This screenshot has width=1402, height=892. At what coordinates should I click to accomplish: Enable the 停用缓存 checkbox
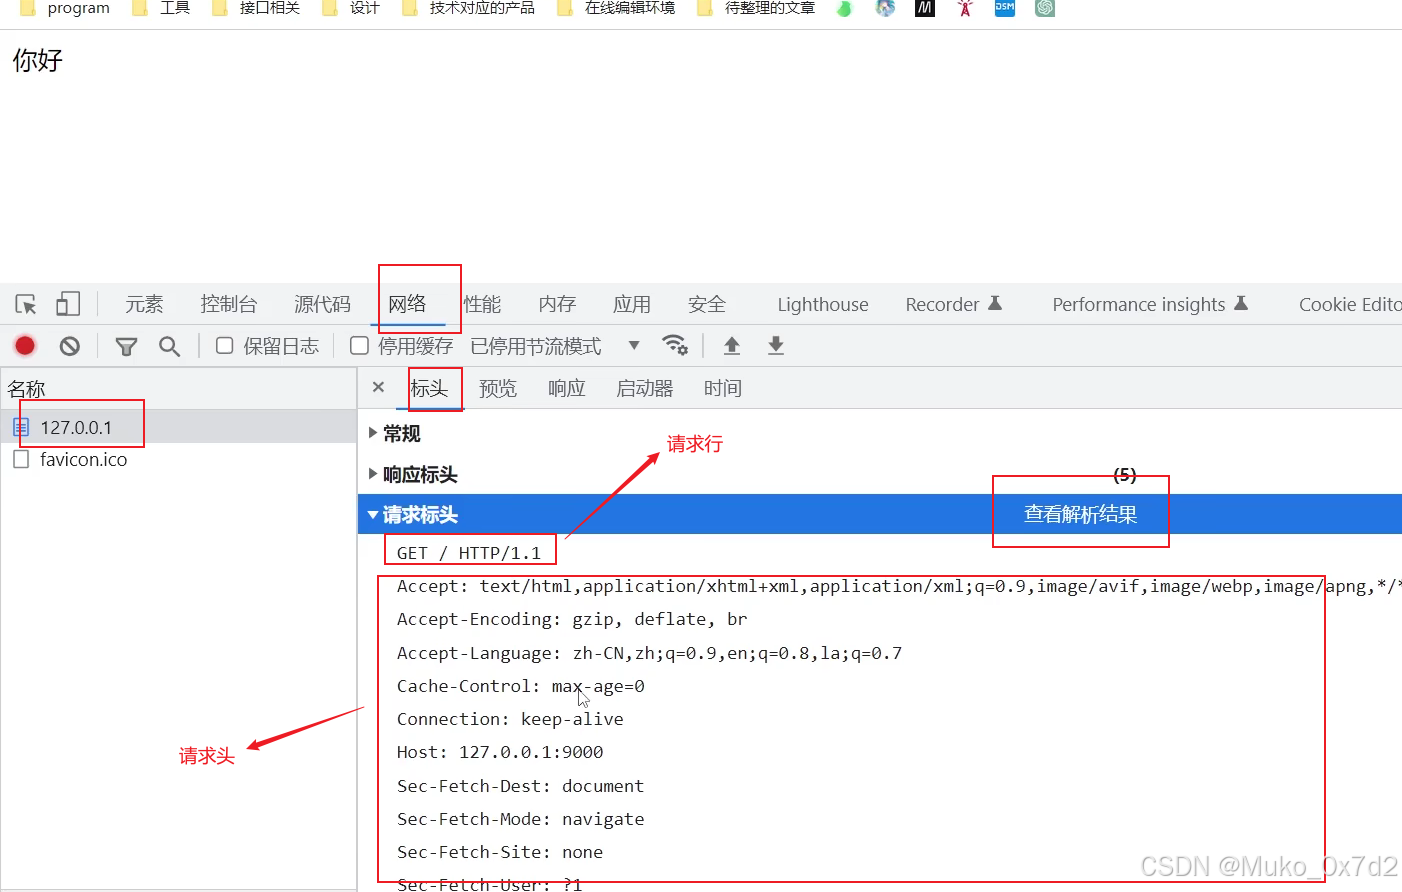click(x=359, y=346)
